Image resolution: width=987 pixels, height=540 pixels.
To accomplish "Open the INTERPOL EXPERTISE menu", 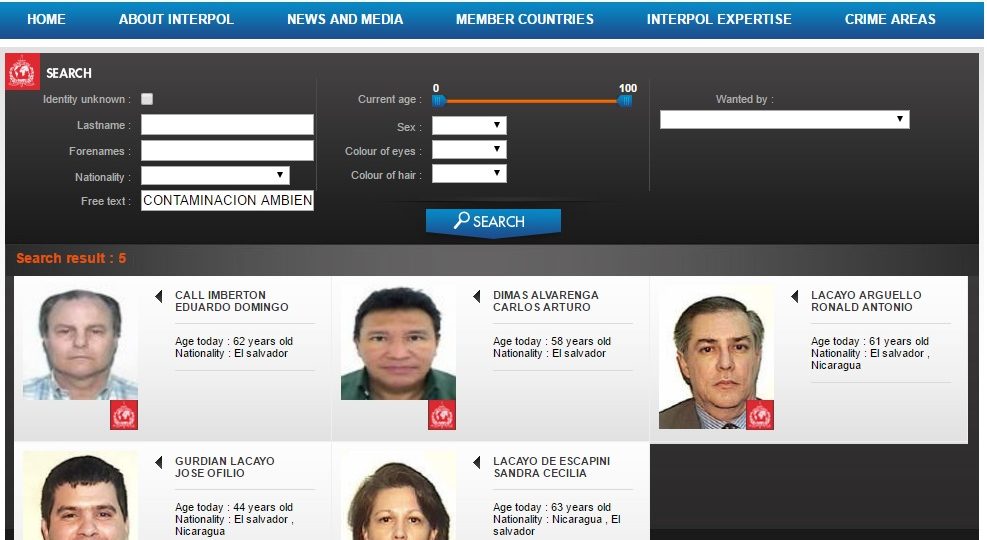I will pyautogui.click(x=719, y=20).
